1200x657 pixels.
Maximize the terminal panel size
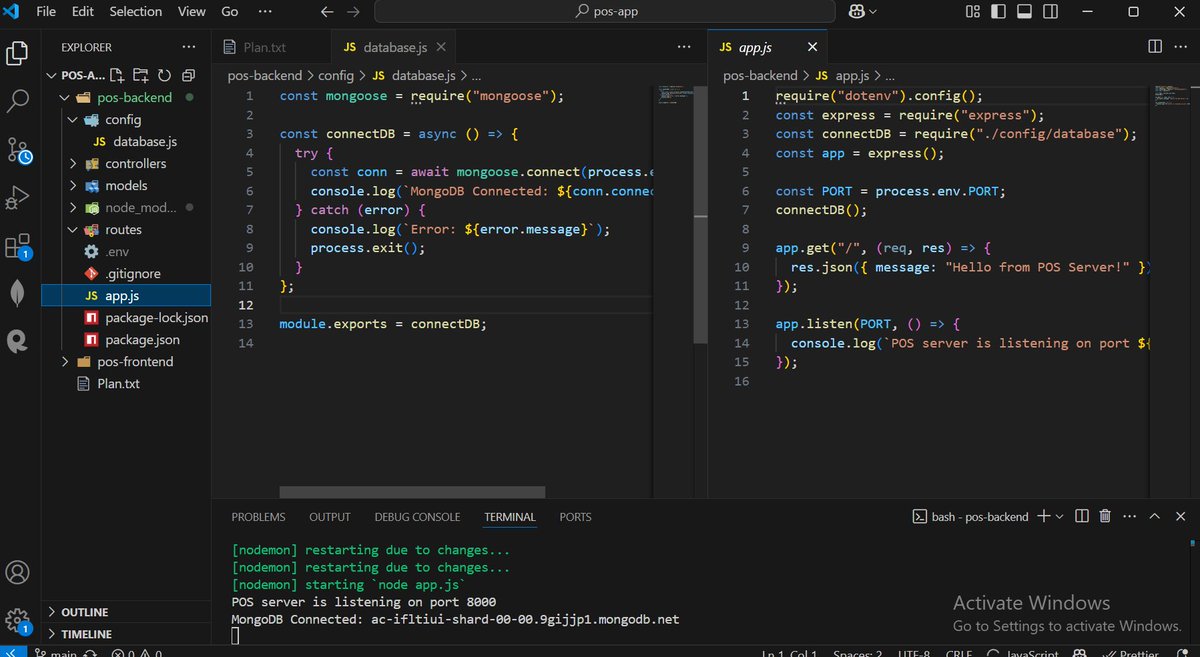(x=1154, y=516)
